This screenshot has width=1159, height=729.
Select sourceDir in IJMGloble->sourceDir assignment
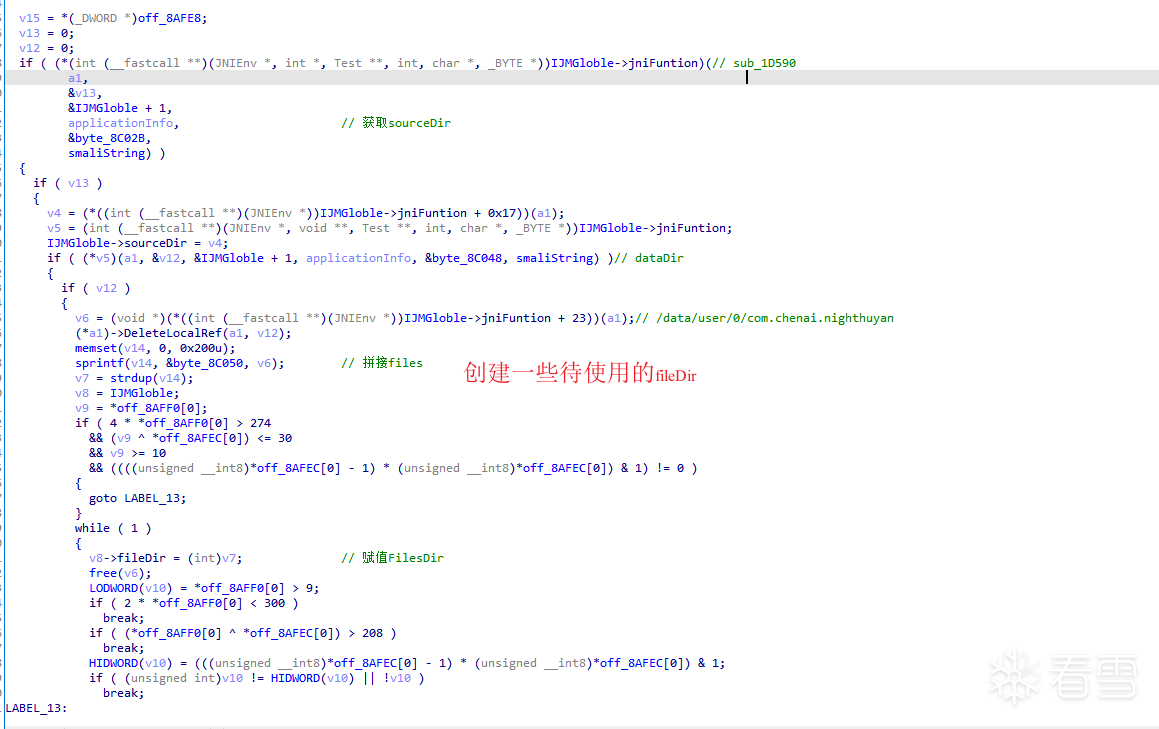(155, 243)
